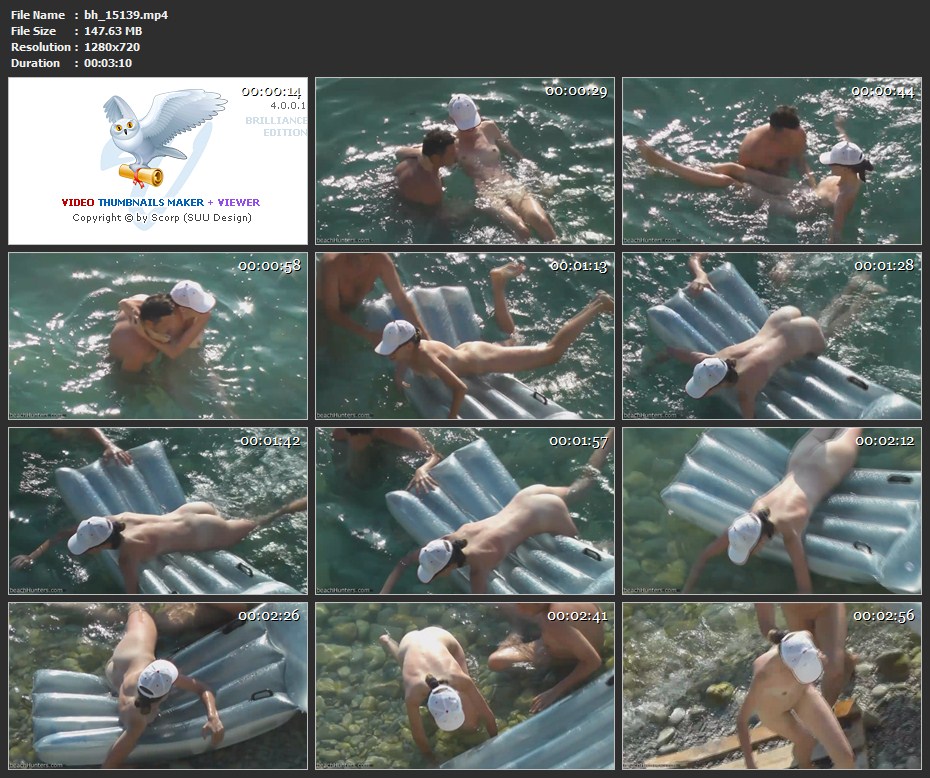Select the frame marked 00:00:58
The width and height of the screenshot is (930, 778).
158,336
